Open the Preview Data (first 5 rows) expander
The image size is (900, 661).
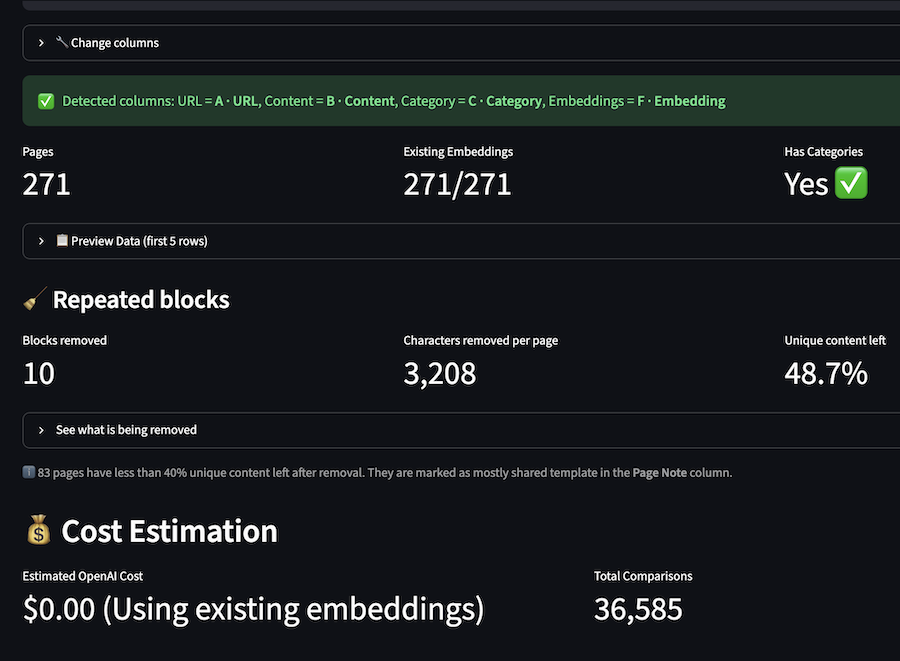[x=461, y=241]
